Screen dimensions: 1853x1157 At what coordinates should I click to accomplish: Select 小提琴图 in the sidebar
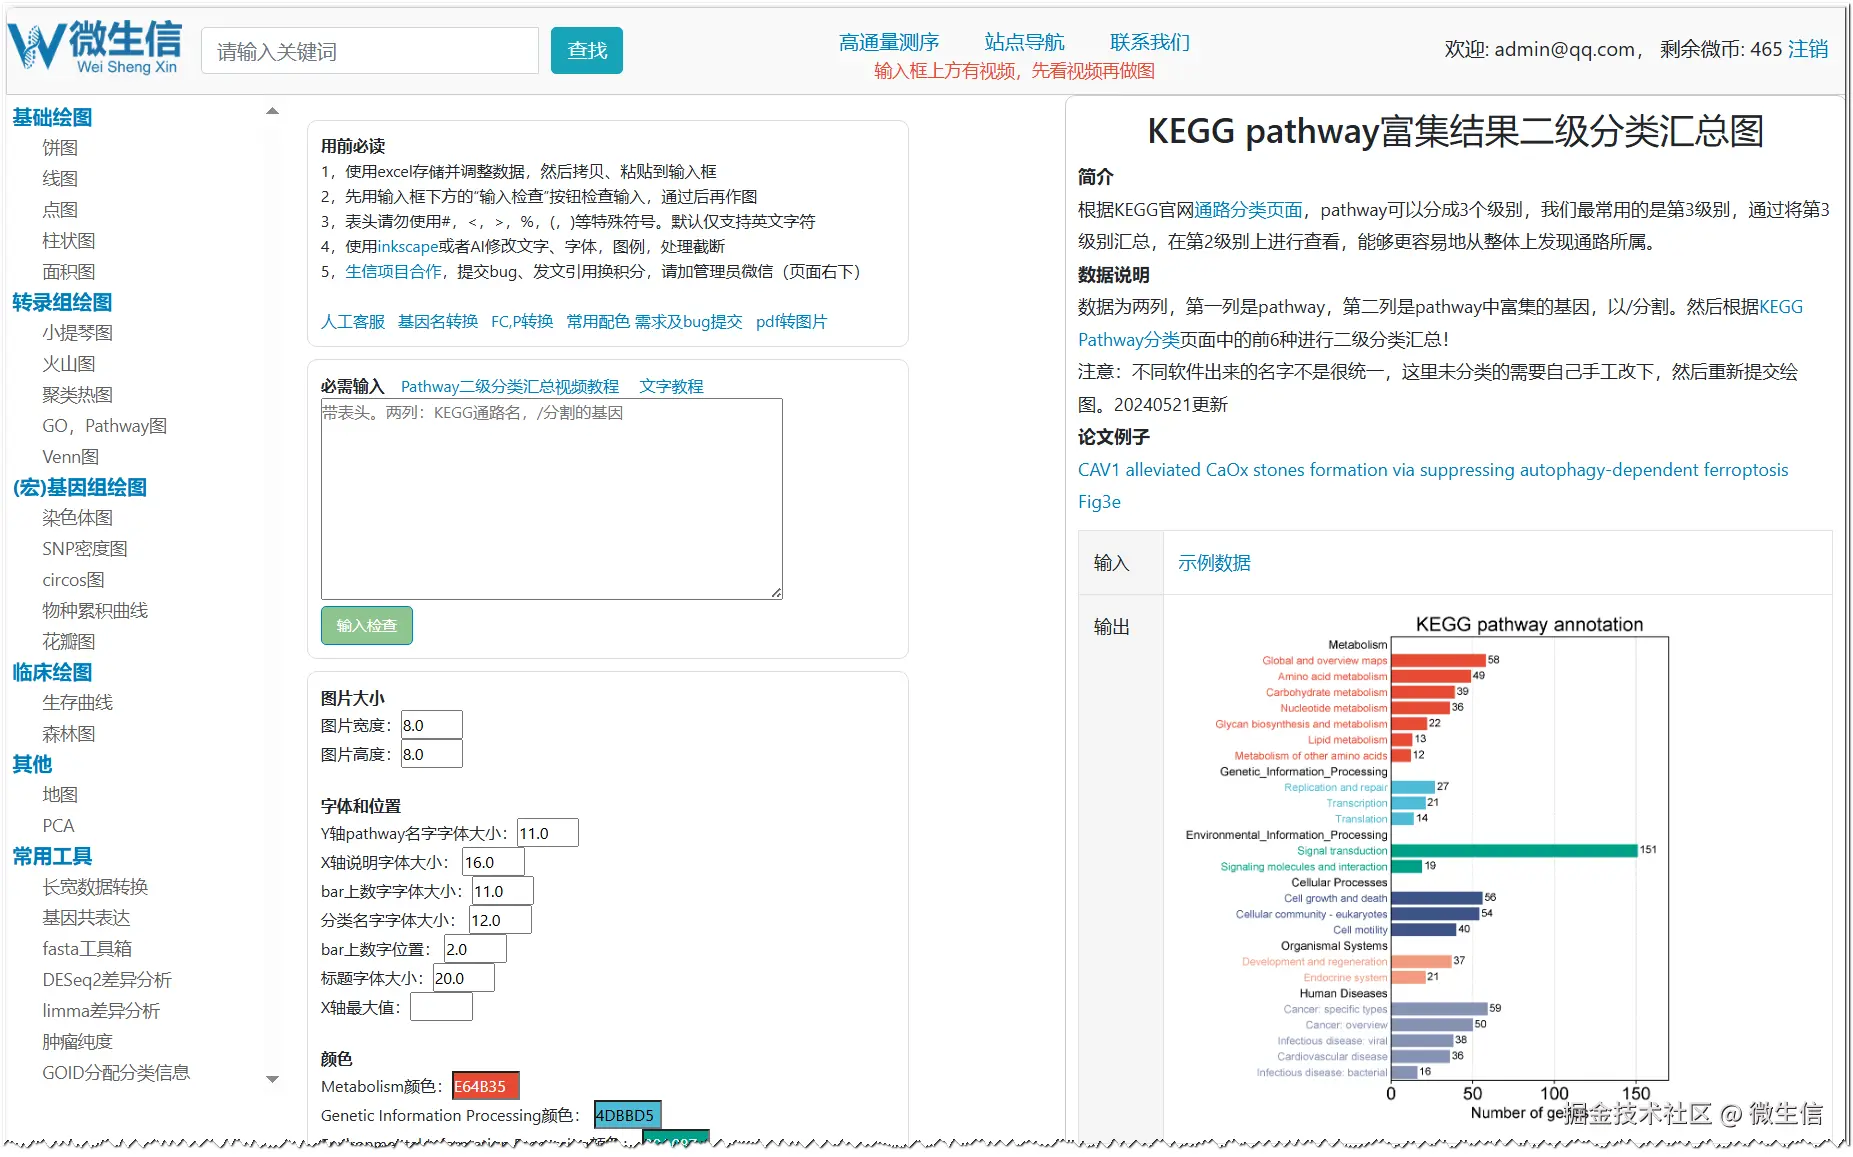(x=78, y=333)
